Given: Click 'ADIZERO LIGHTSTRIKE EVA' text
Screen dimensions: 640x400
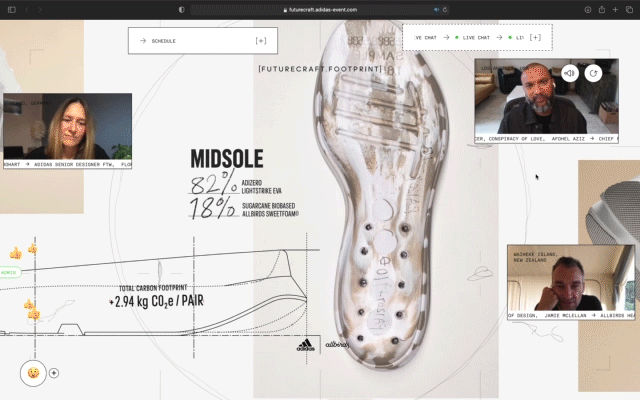Looking at the screenshot, I should 262,187.
